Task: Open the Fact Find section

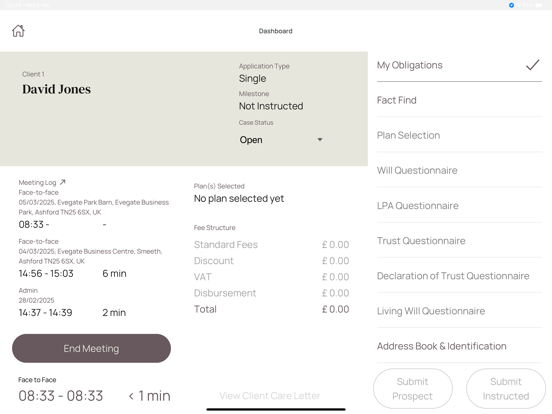Action: pos(459,100)
